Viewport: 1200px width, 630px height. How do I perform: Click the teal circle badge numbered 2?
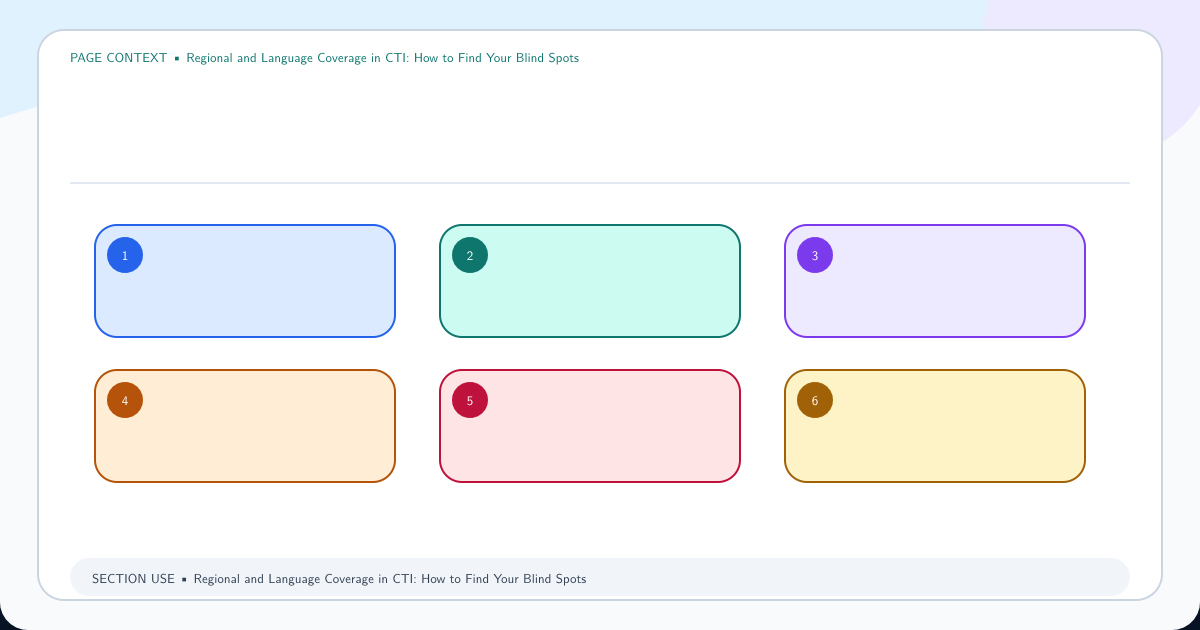point(470,255)
